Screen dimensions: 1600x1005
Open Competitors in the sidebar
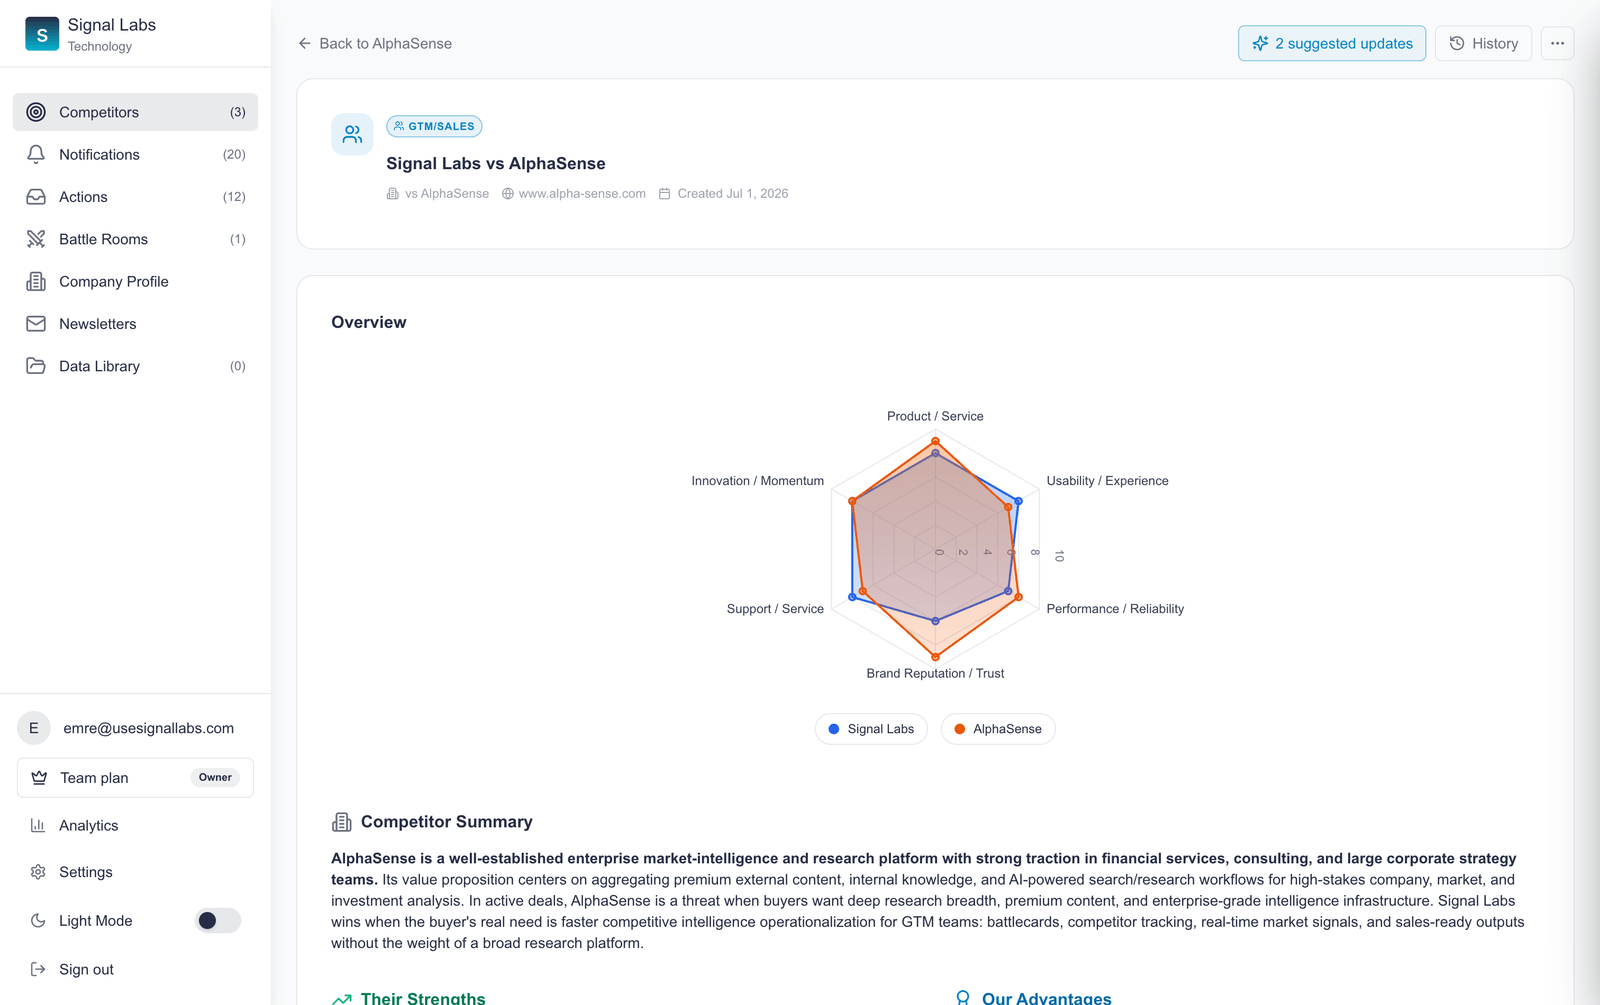[x=135, y=112]
